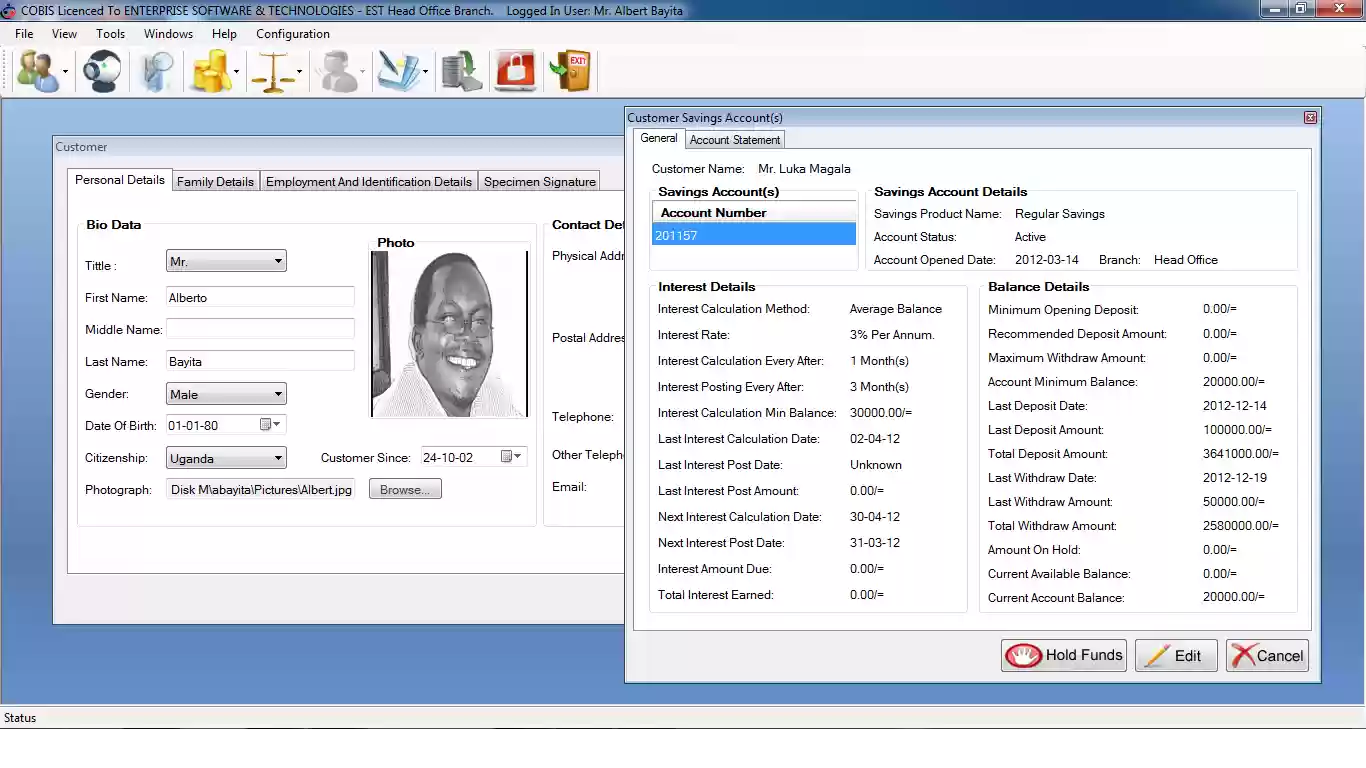
Task: Open the Family Details tab
Action: (215, 181)
